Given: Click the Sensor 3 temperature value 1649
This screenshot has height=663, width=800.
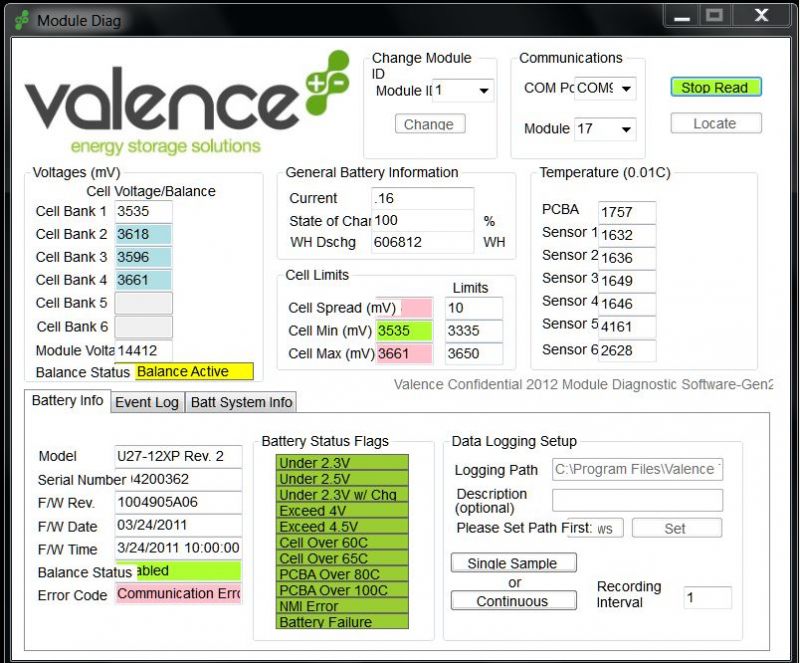Looking at the screenshot, I should pyautogui.click(x=627, y=281).
